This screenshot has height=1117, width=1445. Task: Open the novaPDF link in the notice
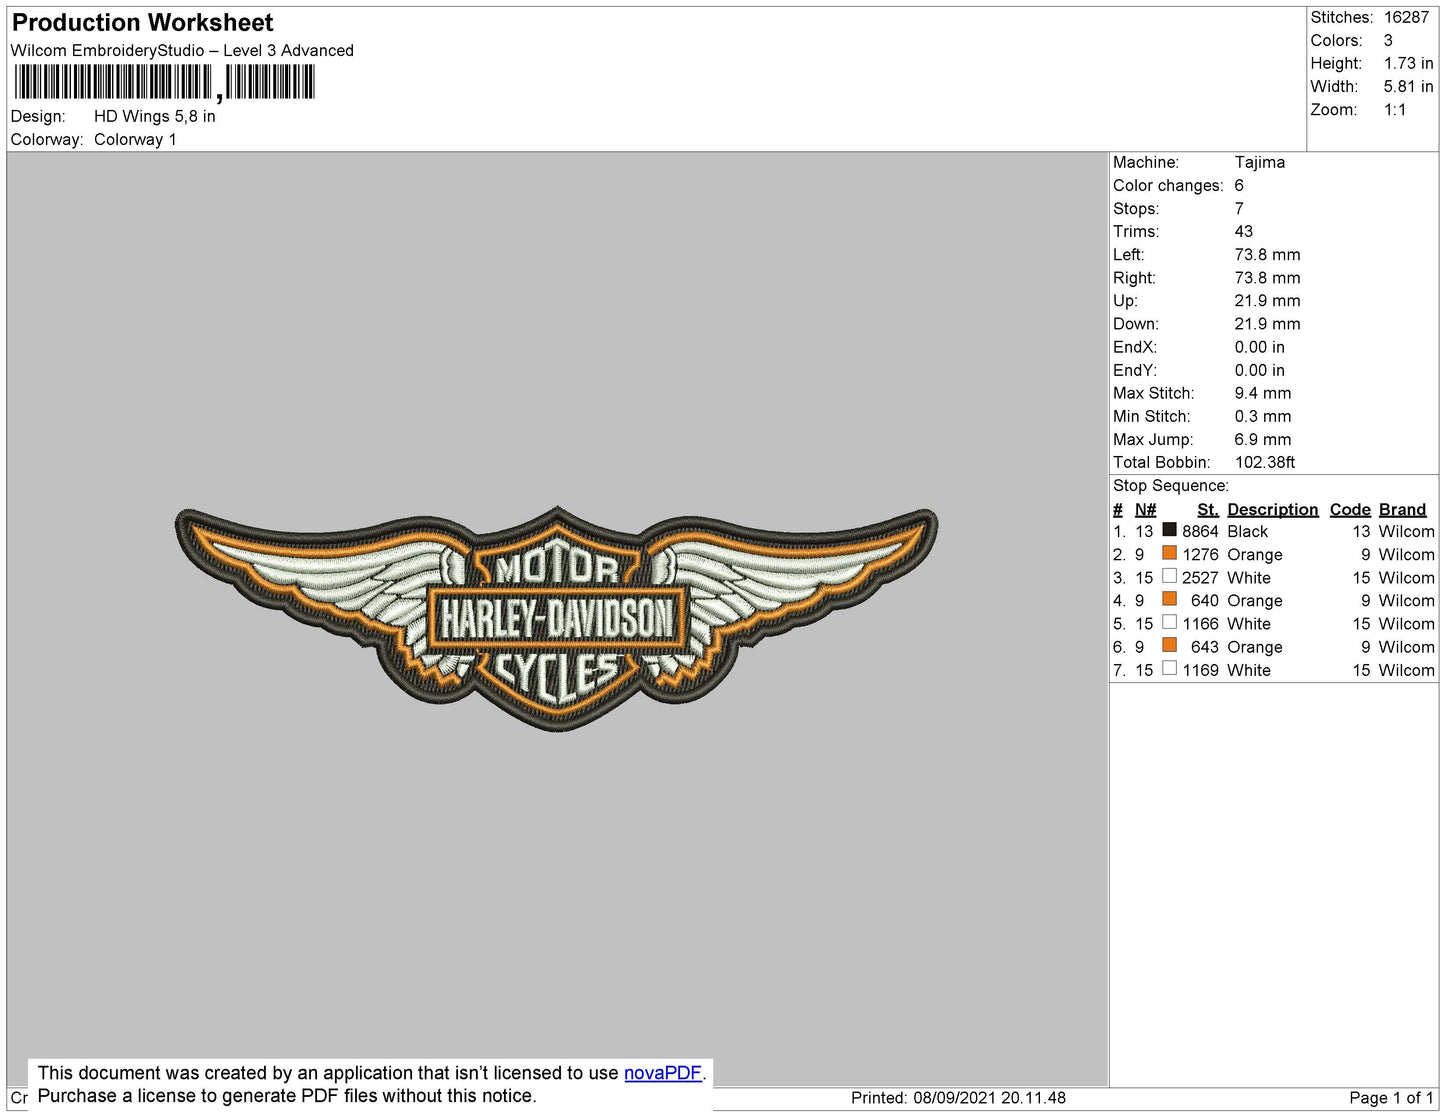tap(663, 1073)
